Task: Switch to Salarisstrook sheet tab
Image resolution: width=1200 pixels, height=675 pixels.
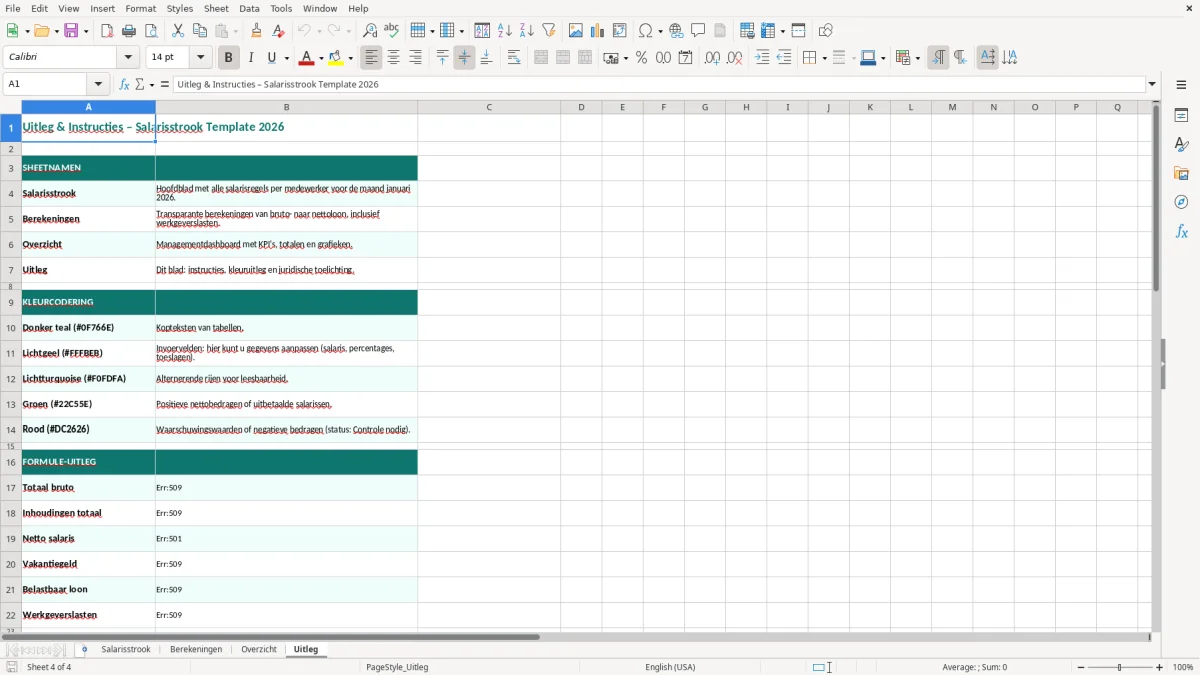Action: pyautogui.click(x=125, y=650)
